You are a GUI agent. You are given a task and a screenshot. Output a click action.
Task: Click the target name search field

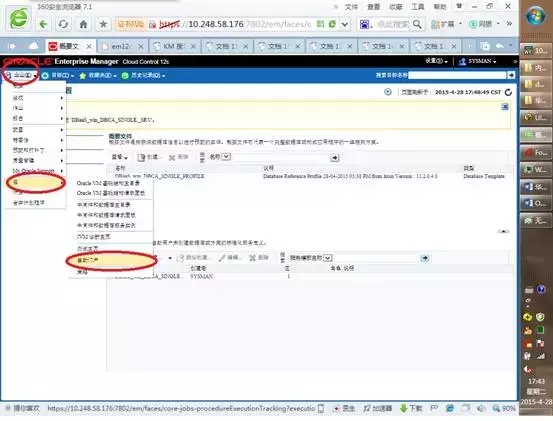click(x=457, y=75)
